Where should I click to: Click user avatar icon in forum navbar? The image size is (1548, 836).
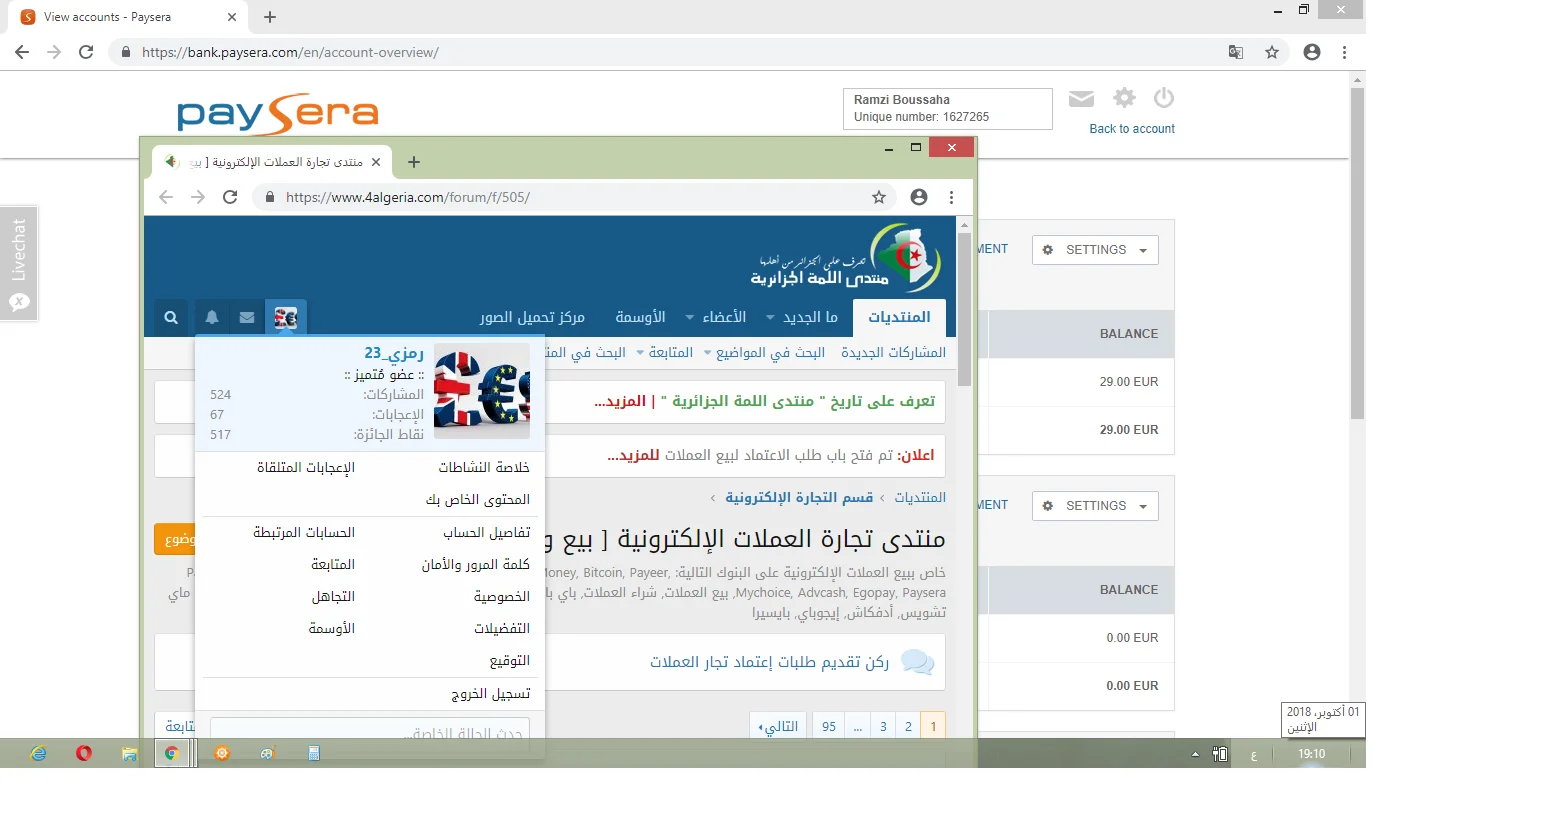286,317
